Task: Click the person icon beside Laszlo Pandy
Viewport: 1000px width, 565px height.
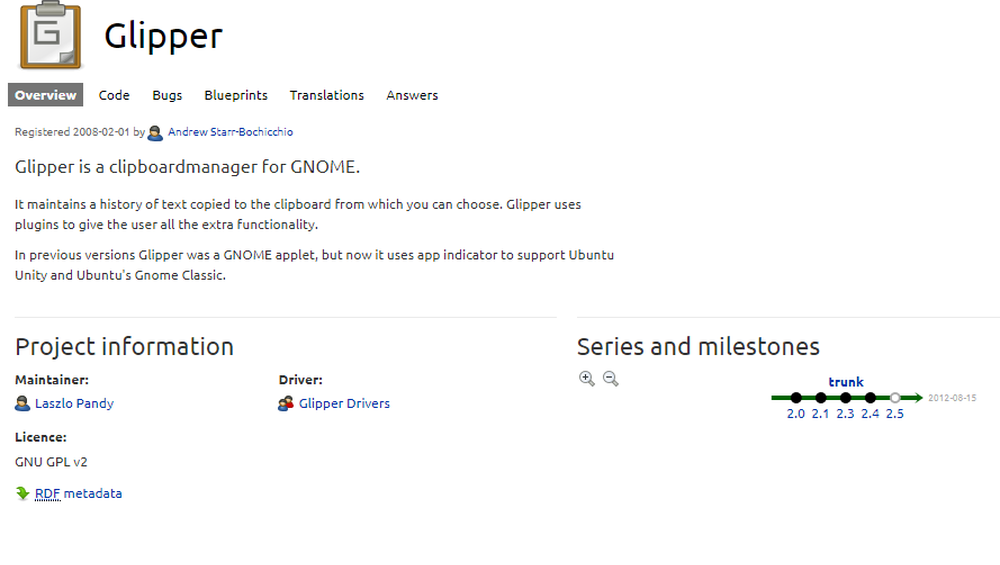Action: click(x=22, y=404)
